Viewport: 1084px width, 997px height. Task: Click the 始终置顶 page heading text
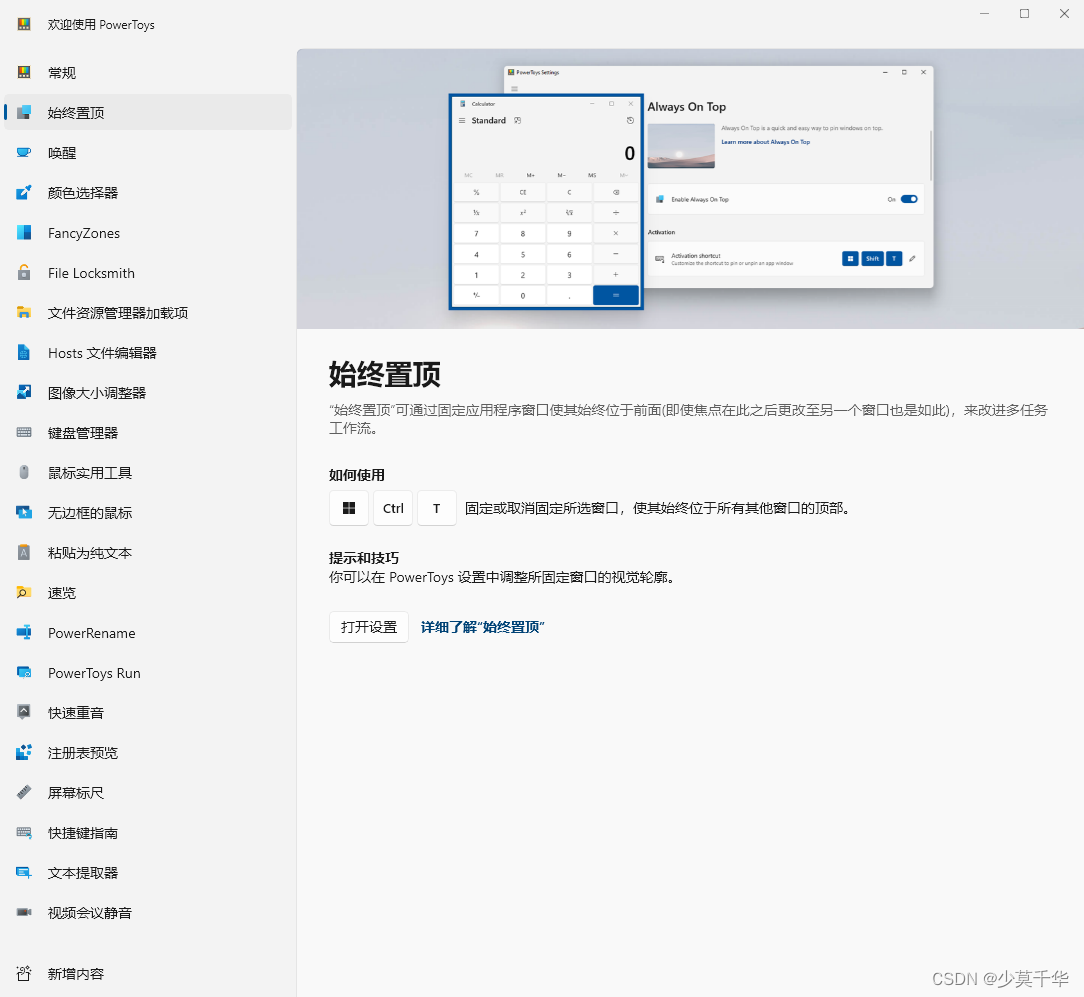click(x=384, y=374)
